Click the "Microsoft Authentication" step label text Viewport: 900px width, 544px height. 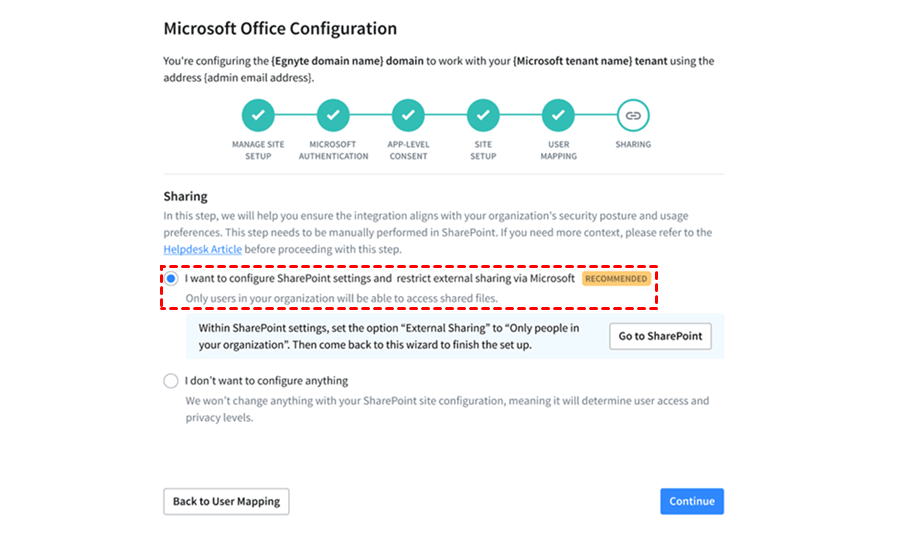[333, 150]
